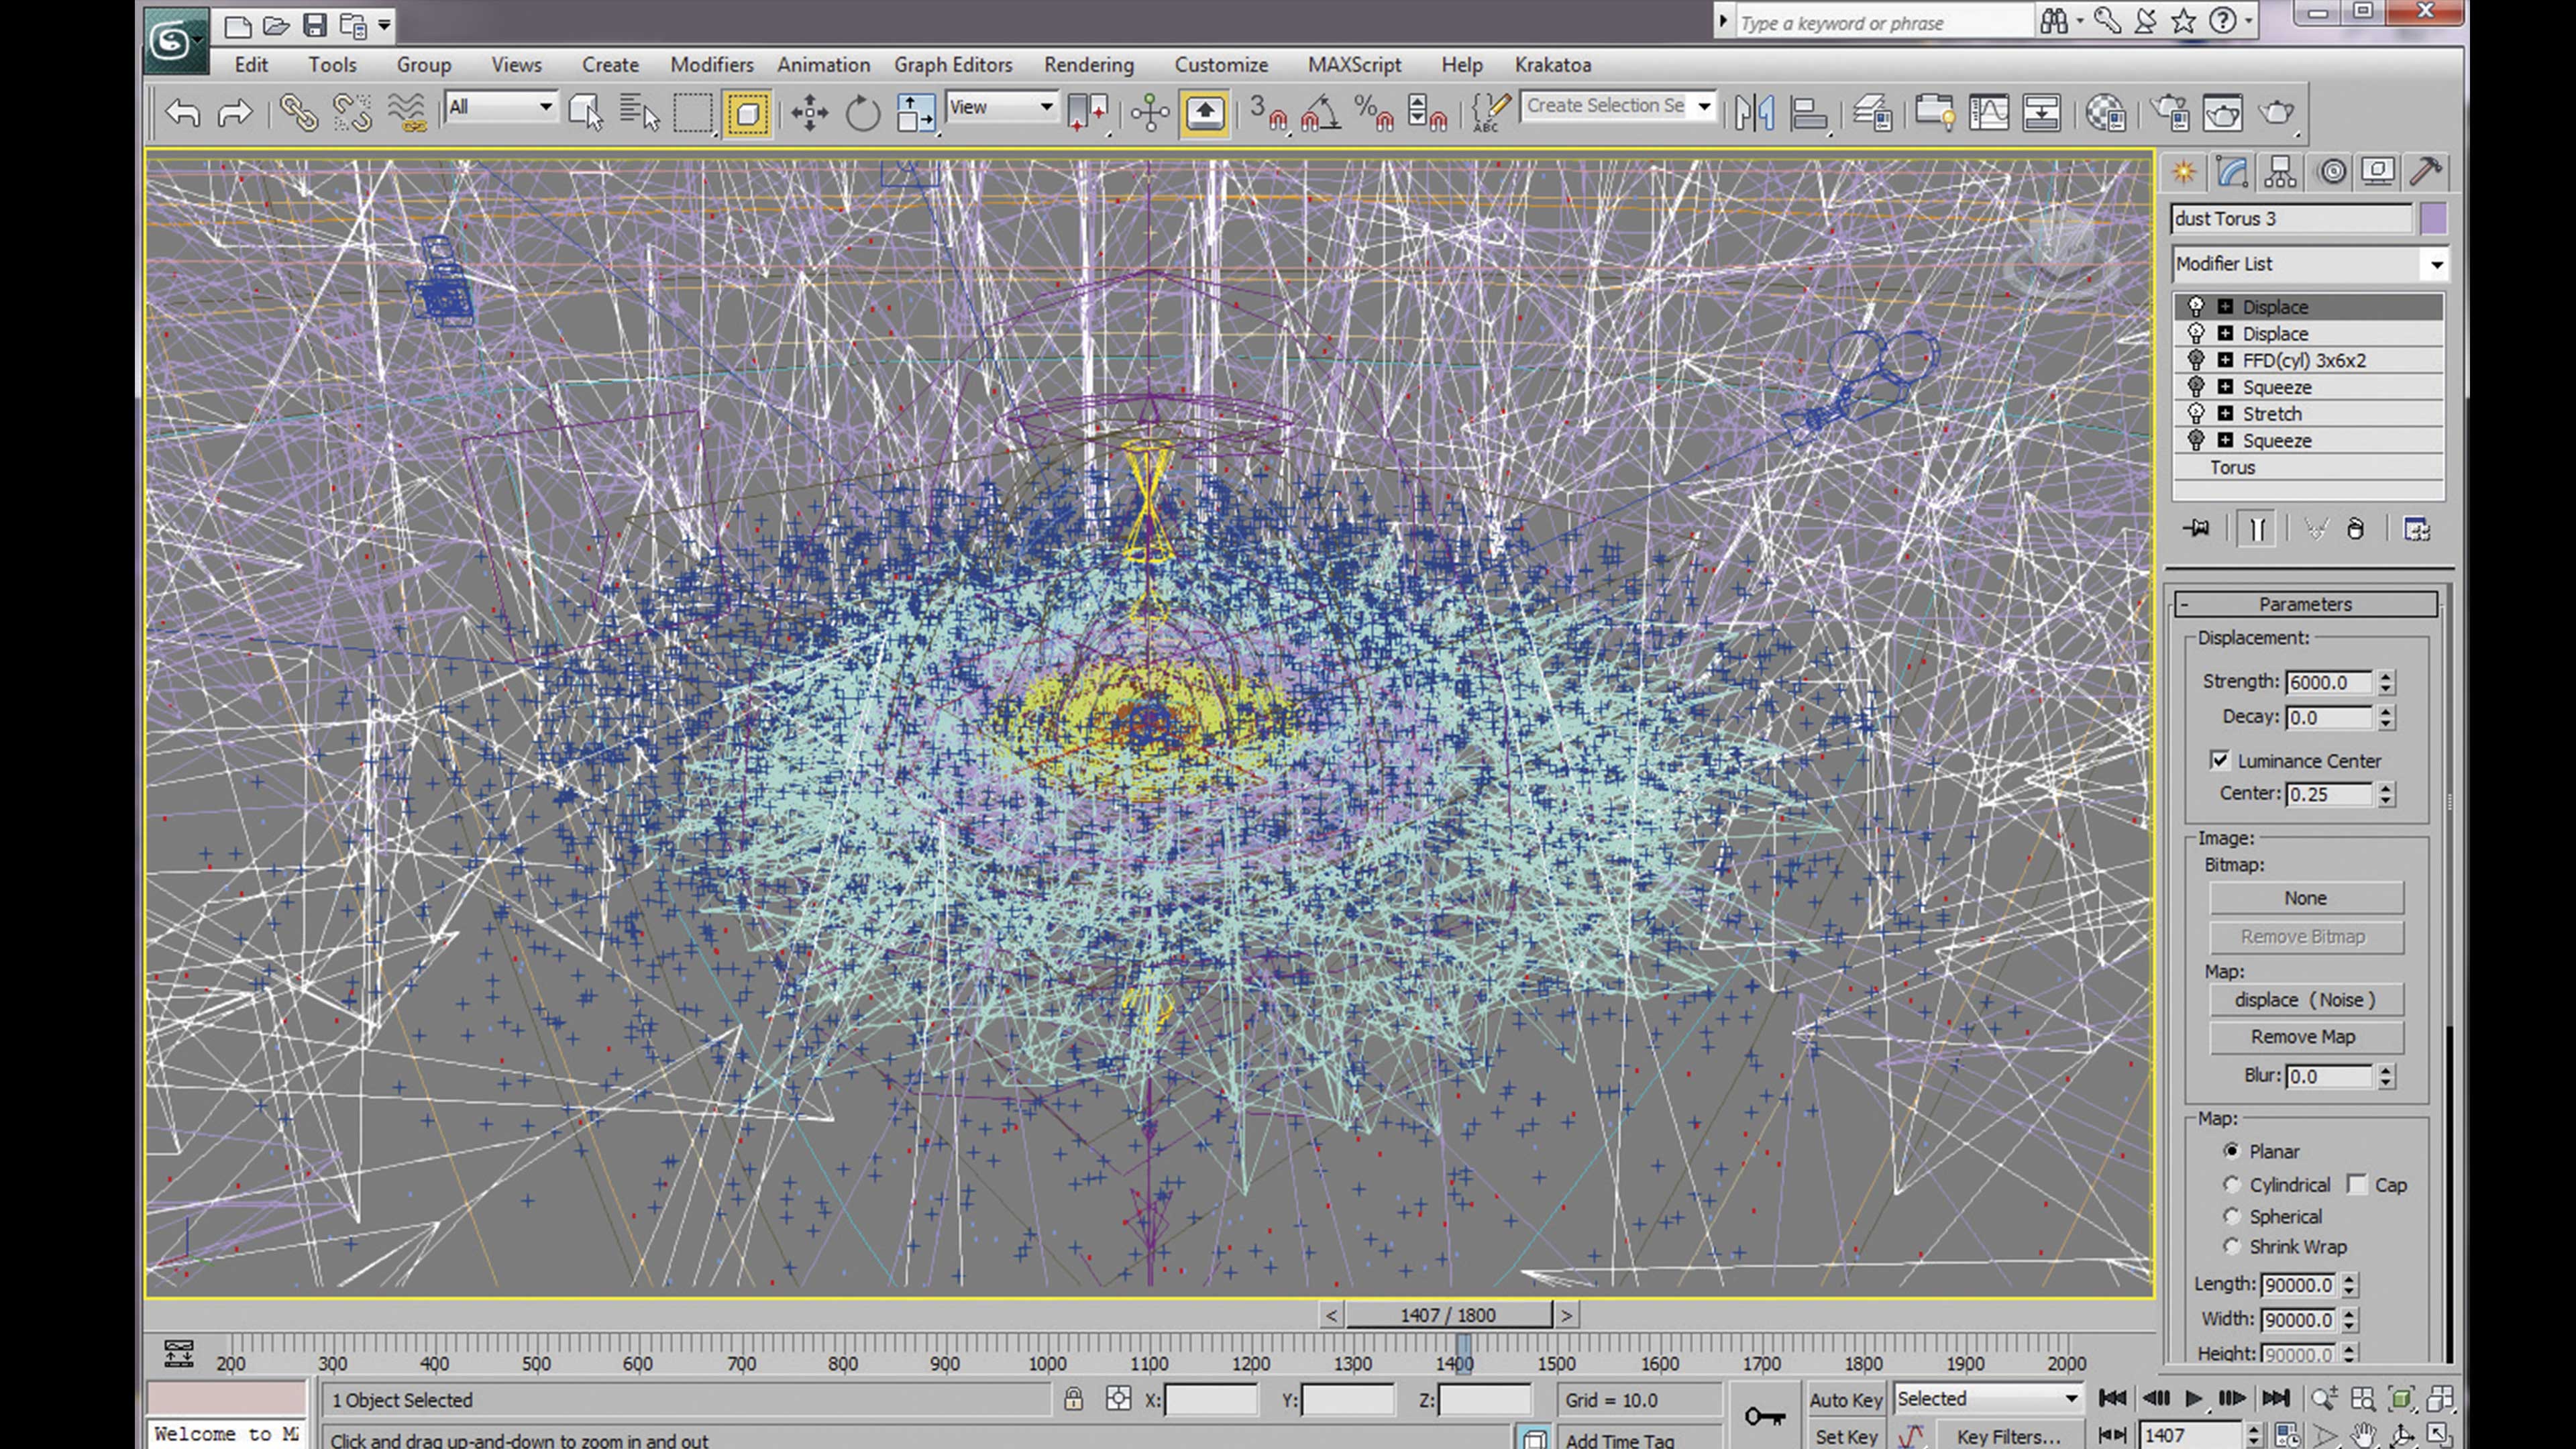Open the Modifiers menu
The width and height of the screenshot is (2576, 1449).
[x=711, y=65]
